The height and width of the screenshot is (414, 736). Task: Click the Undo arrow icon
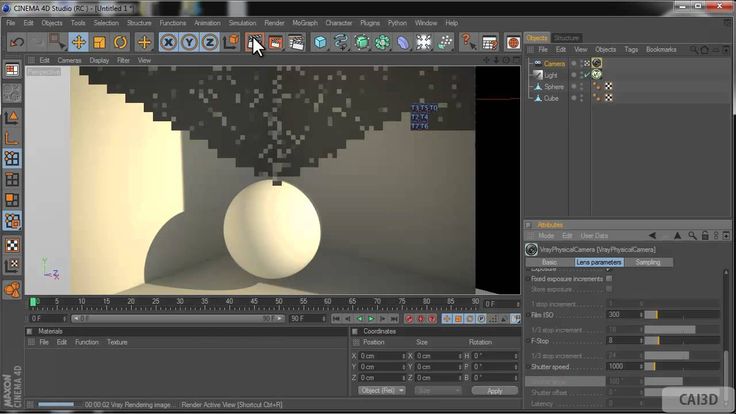pos(17,42)
